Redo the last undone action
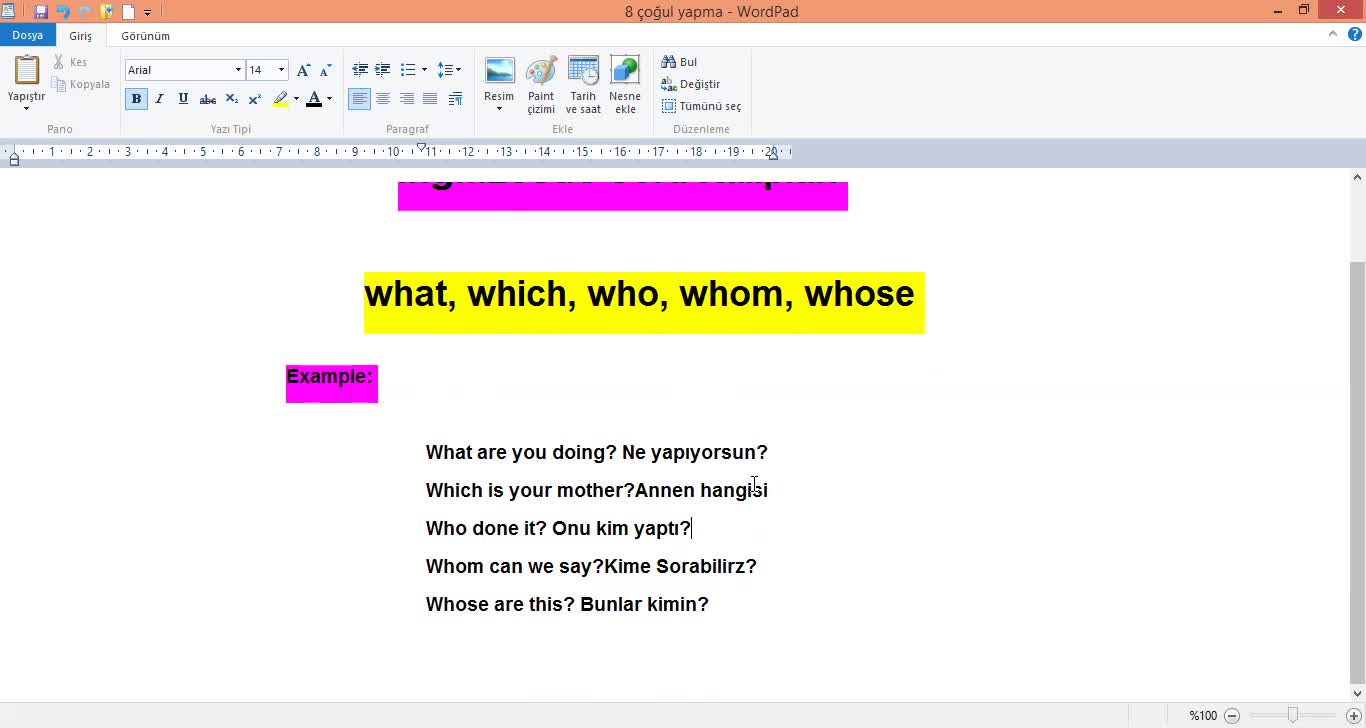The image size is (1366, 728). (x=85, y=12)
